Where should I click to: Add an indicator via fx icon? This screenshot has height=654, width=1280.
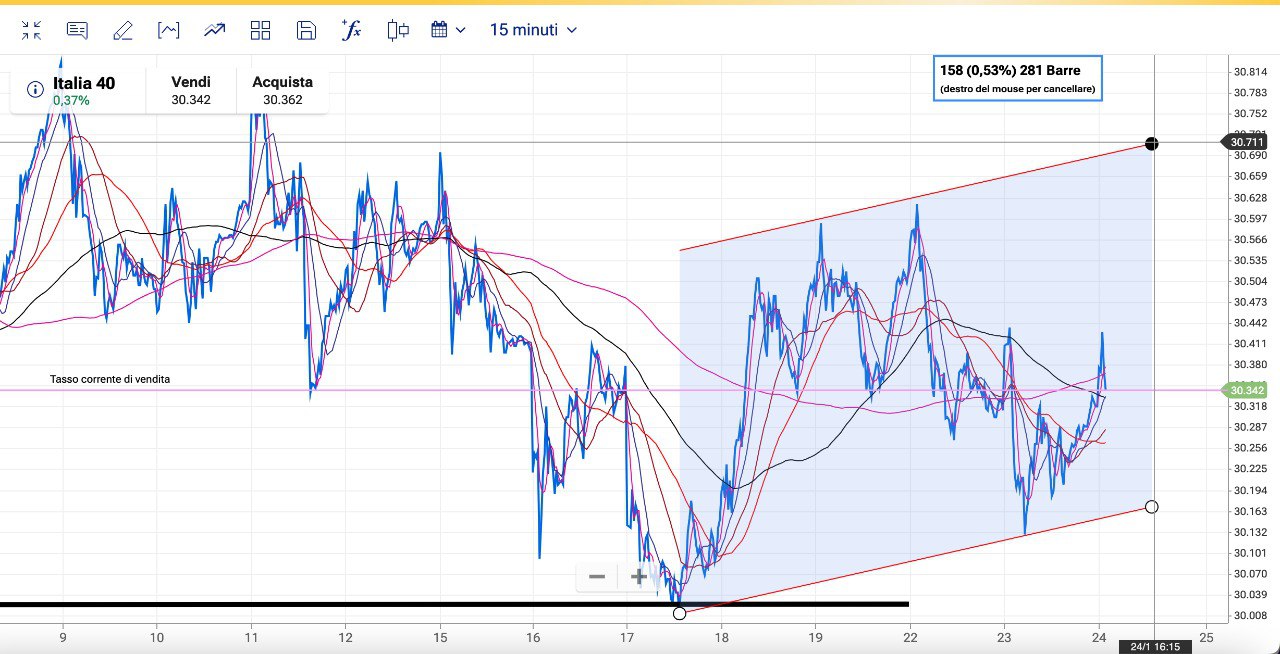point(351,30)
